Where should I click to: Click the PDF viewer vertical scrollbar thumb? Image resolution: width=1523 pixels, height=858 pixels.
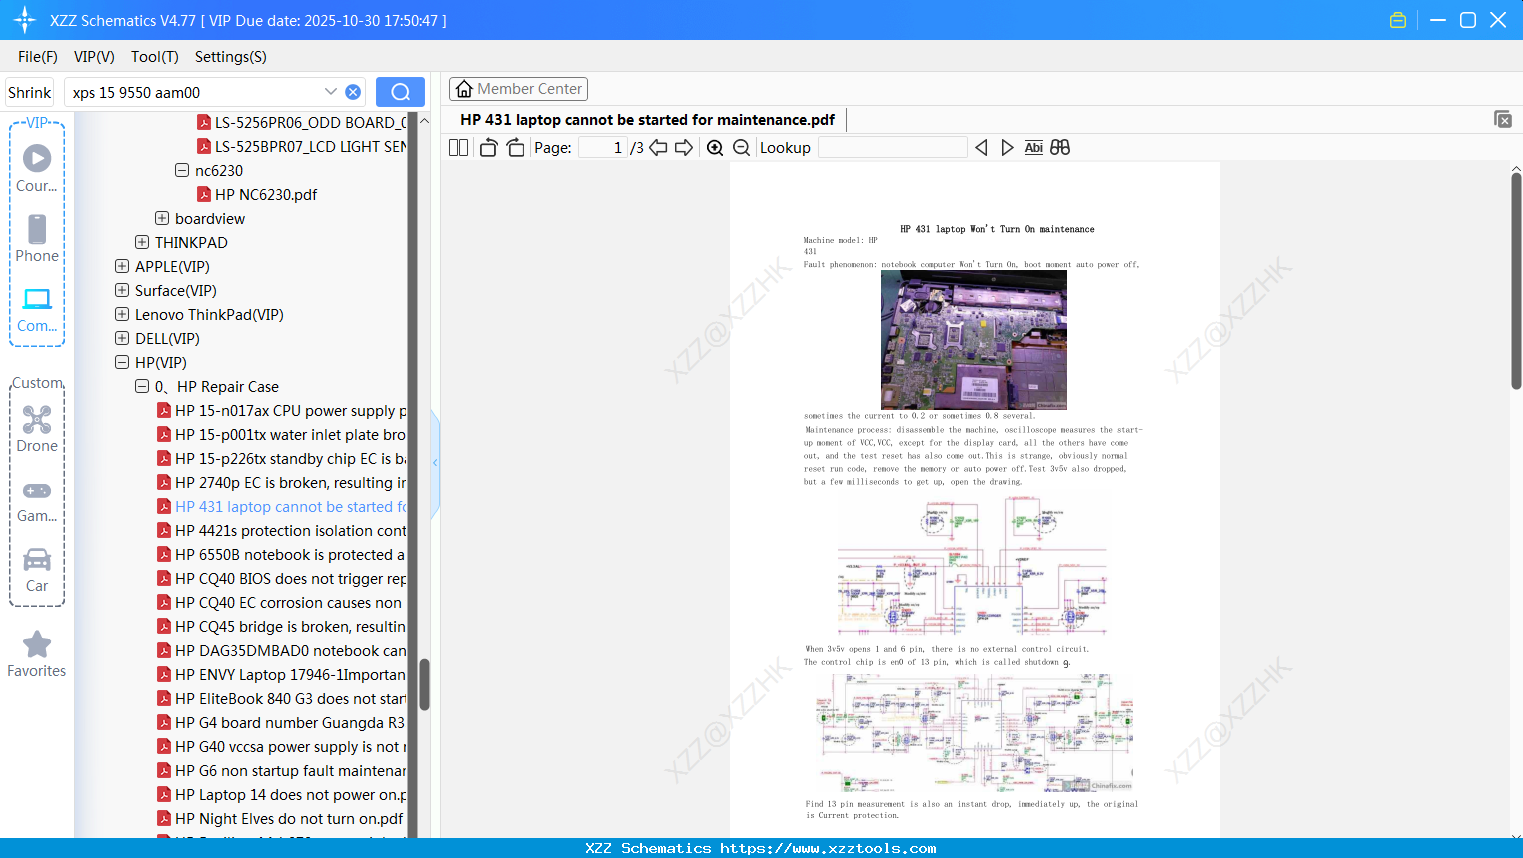coord(1516,280)
